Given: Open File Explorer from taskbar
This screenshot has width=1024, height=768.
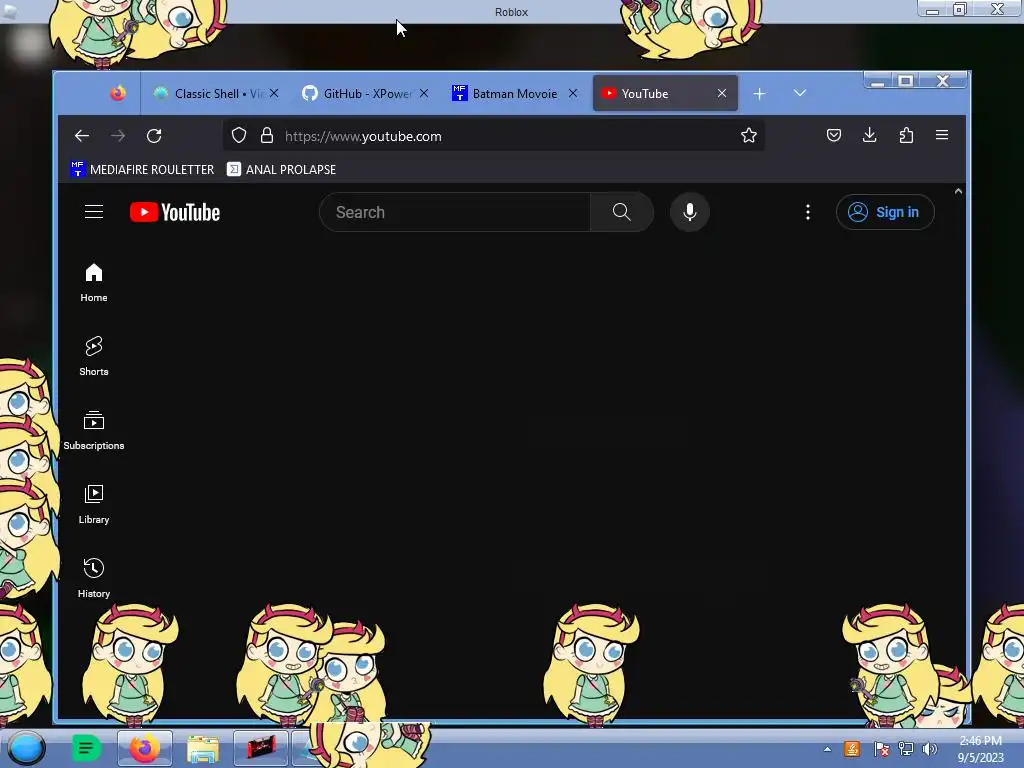Looking at the screenshot, I should click(203, 748).
